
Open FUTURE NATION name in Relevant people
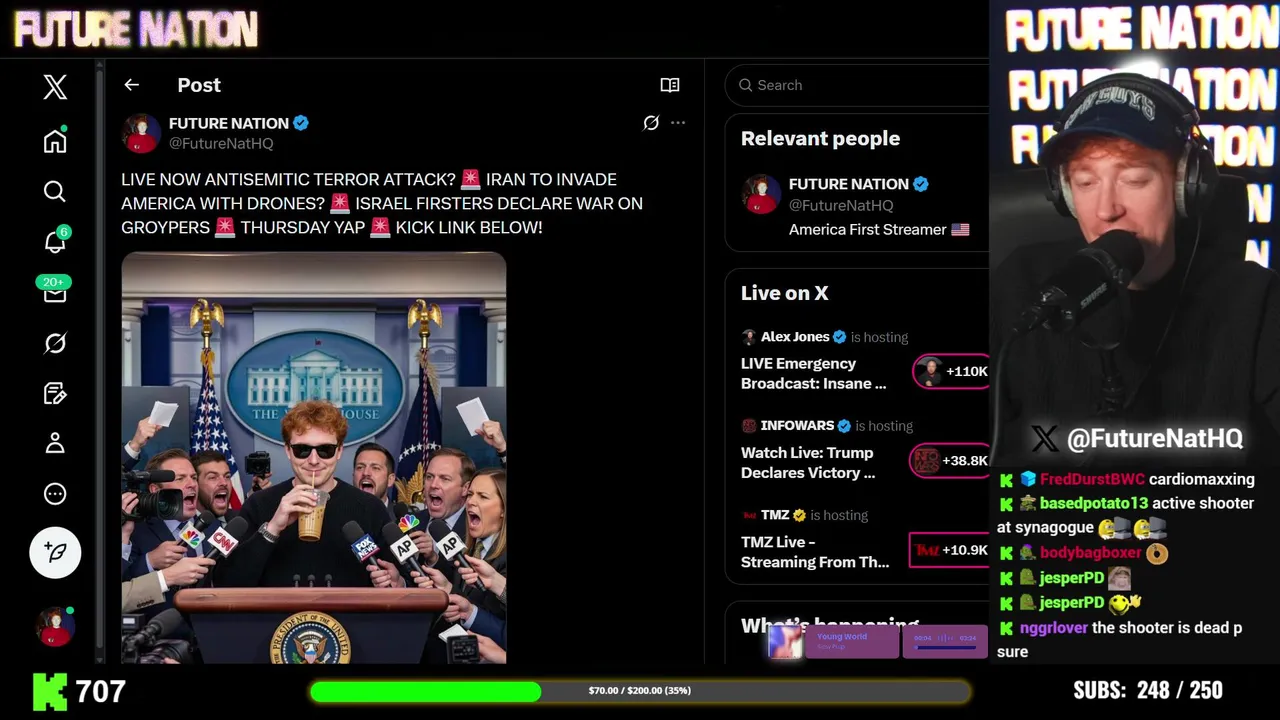[849, 184]
